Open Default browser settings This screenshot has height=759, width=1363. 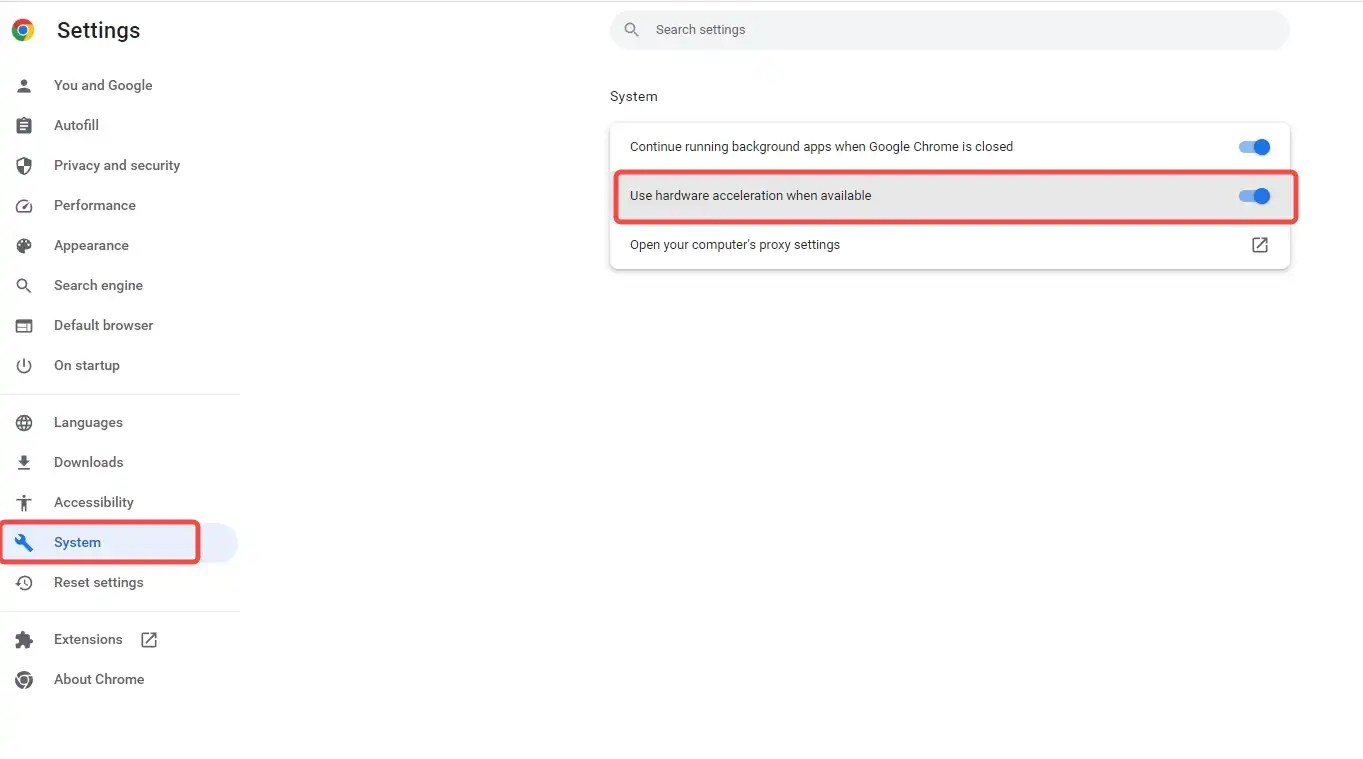[x=104, y=325]
